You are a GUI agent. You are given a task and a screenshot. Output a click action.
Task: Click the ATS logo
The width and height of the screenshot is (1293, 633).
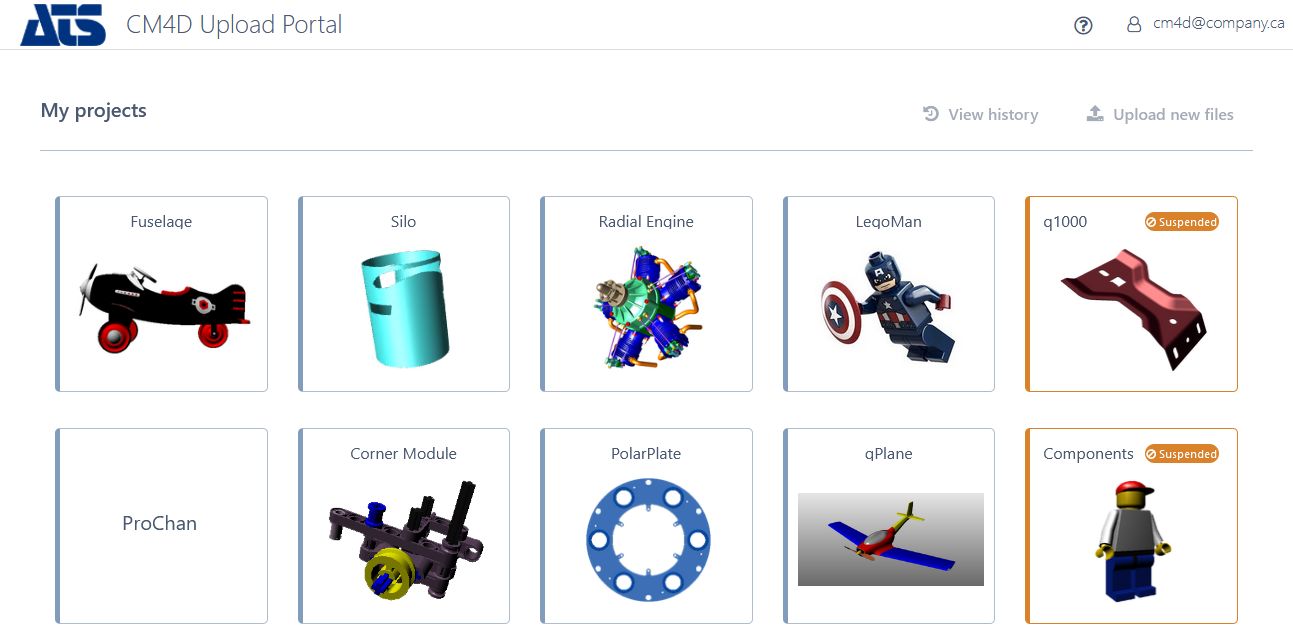coord(63,25)
